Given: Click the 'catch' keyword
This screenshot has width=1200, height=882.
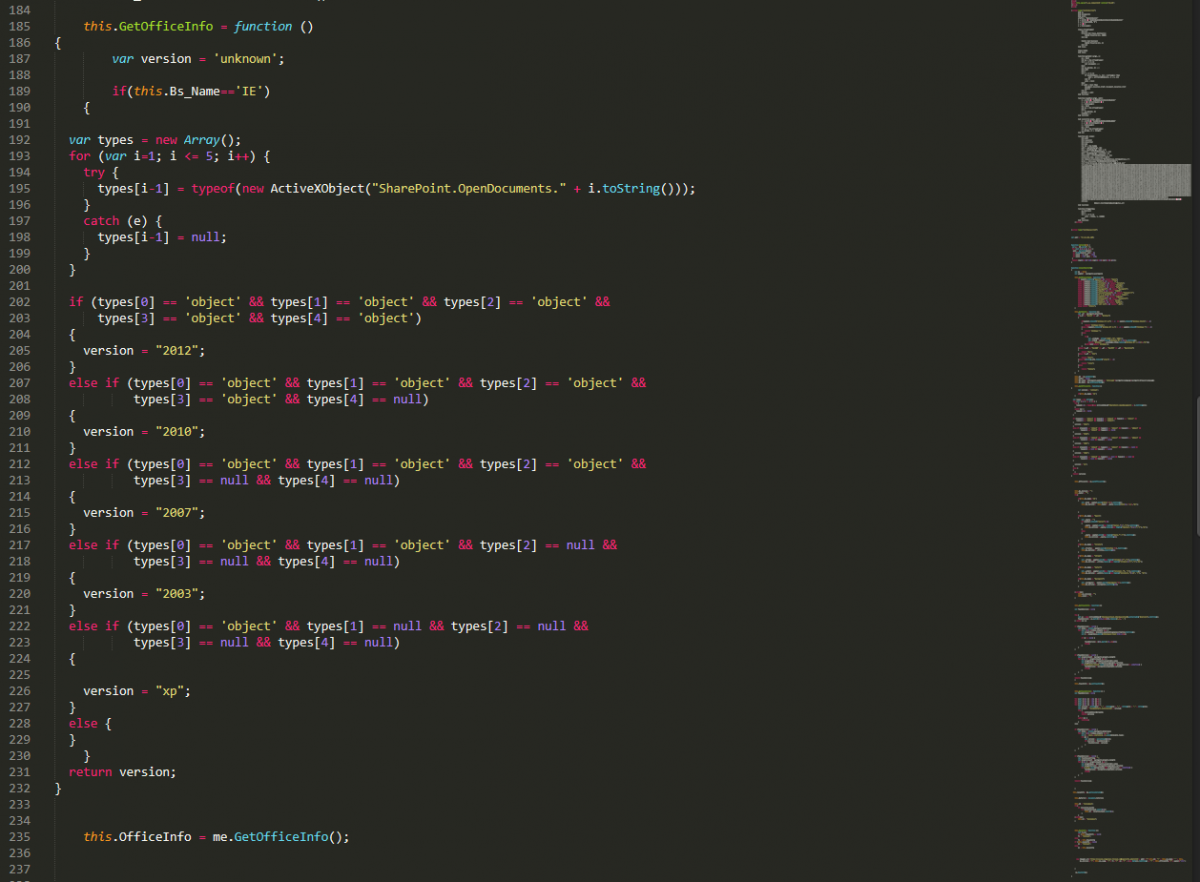Looking at the screenshot, I should (101, 221).
